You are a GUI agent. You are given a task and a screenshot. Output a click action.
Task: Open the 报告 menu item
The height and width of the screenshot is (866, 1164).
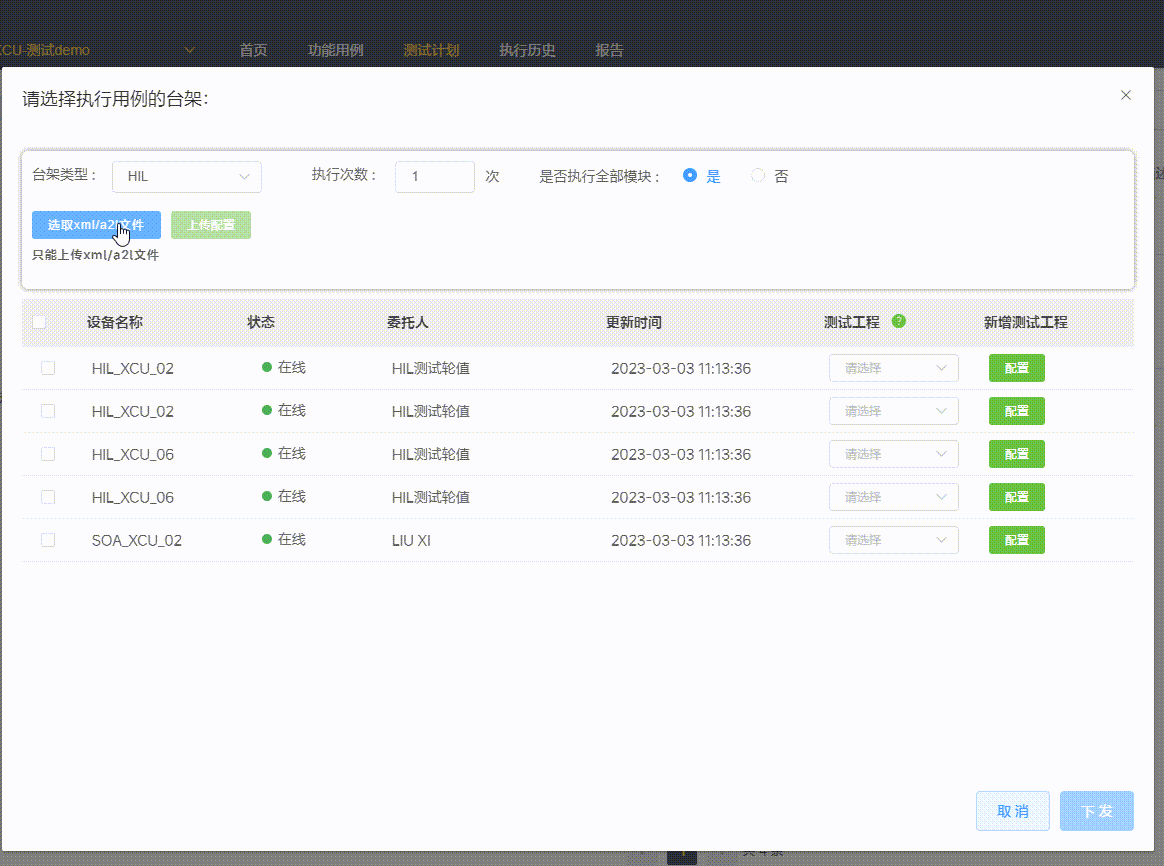pyautogui.click(x=609, y=50)
